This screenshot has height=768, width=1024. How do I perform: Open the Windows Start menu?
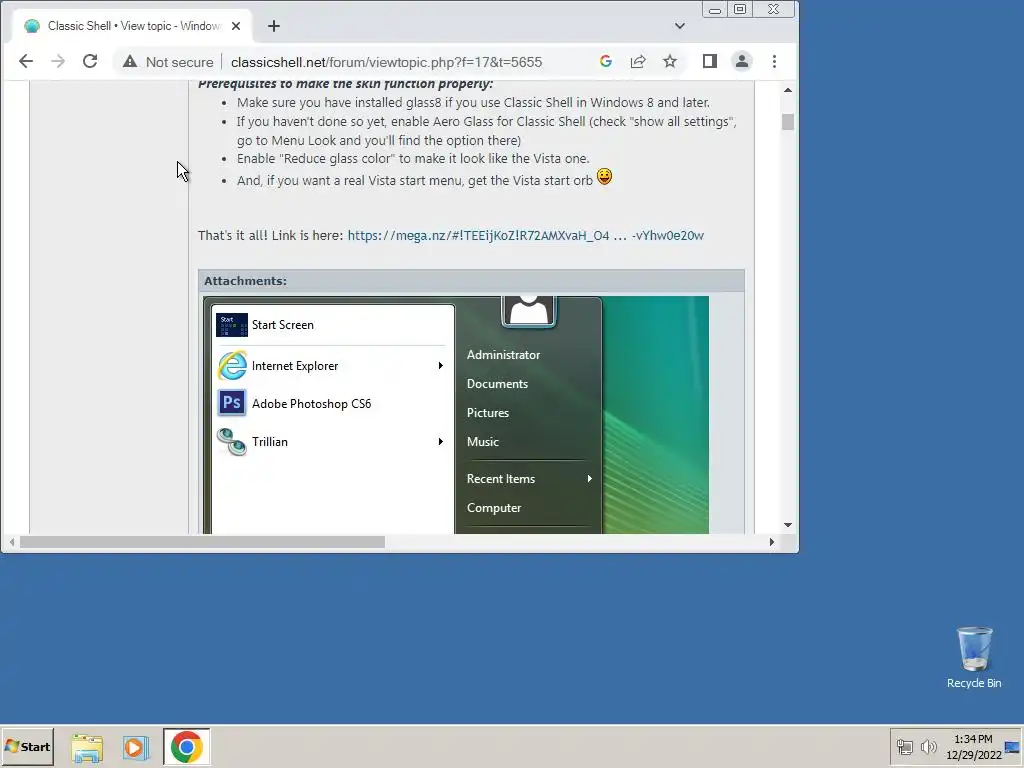pyautogui.click(x=27, y=746)
